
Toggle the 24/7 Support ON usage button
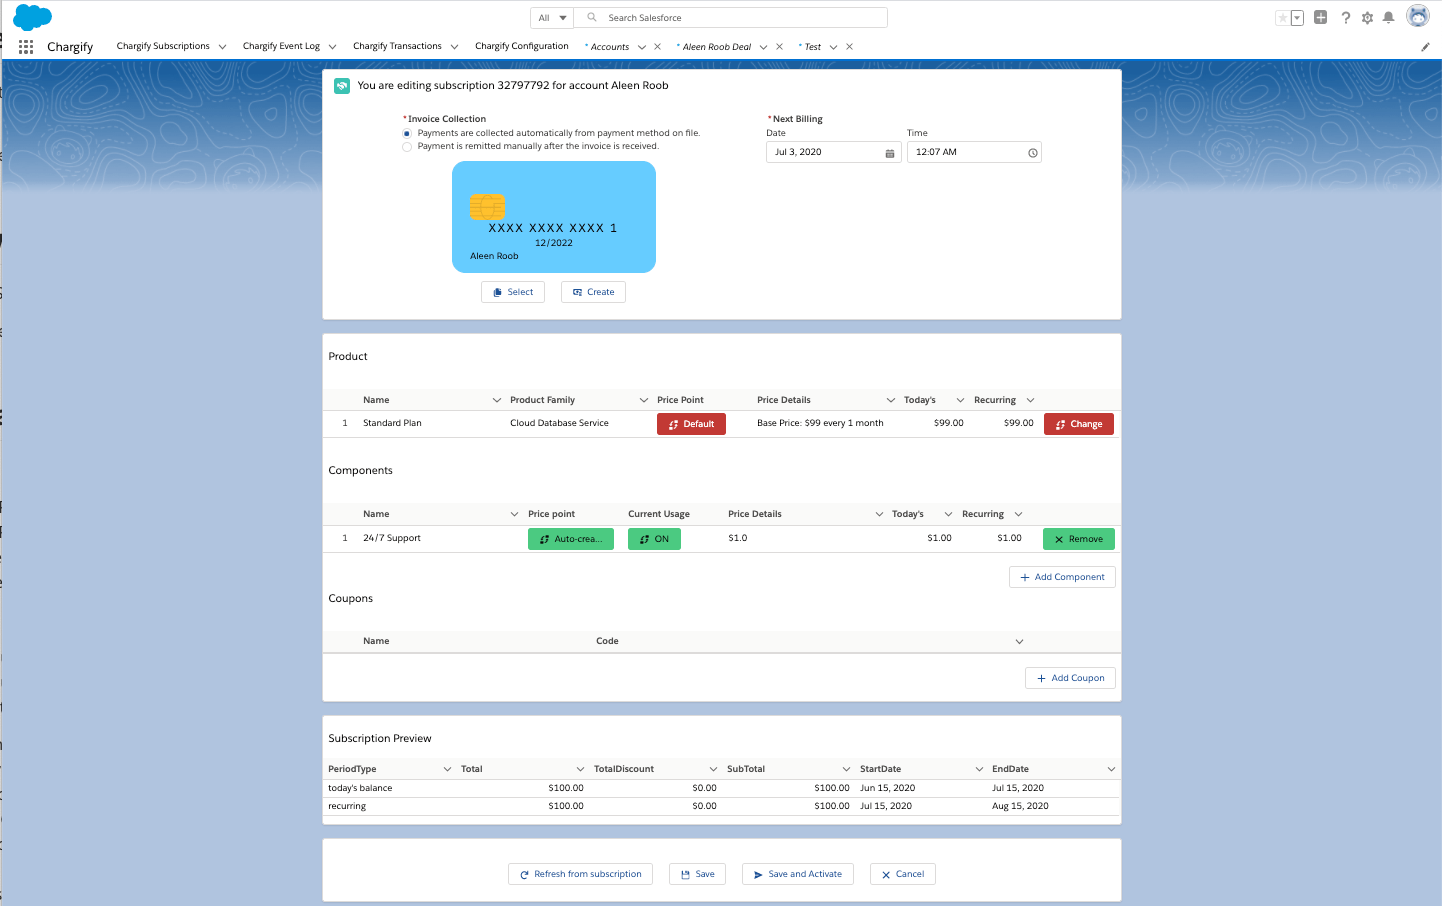tap(654, 539)
